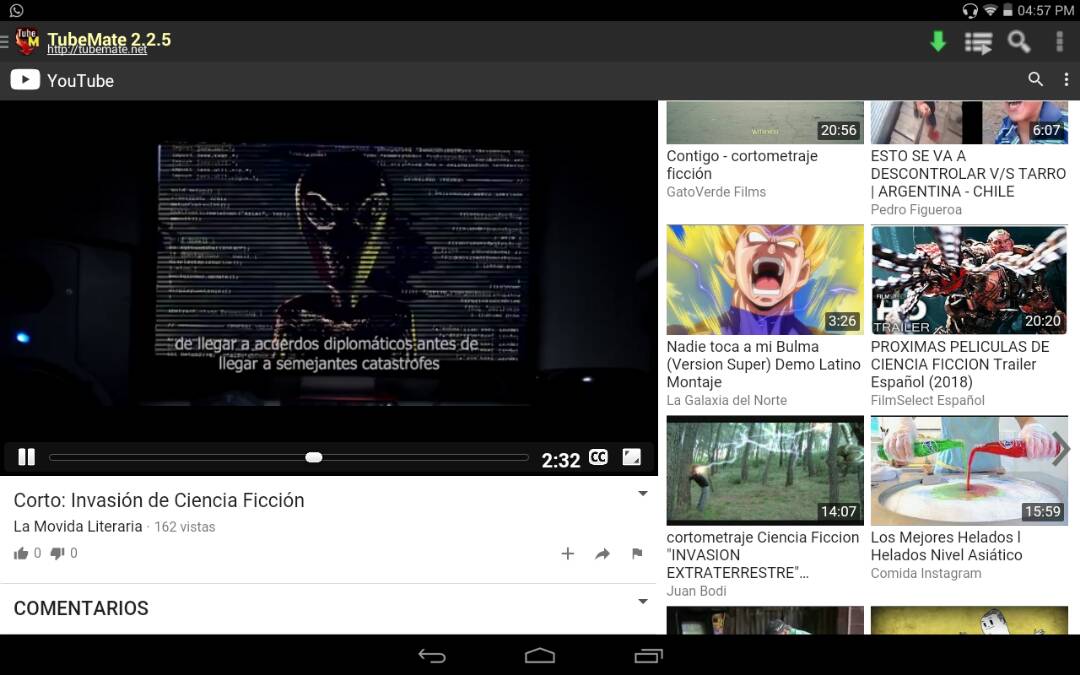Screen dimensions: 1080x675
Task: Open Comida Instagram channel name
Action: tap(926, 573)
